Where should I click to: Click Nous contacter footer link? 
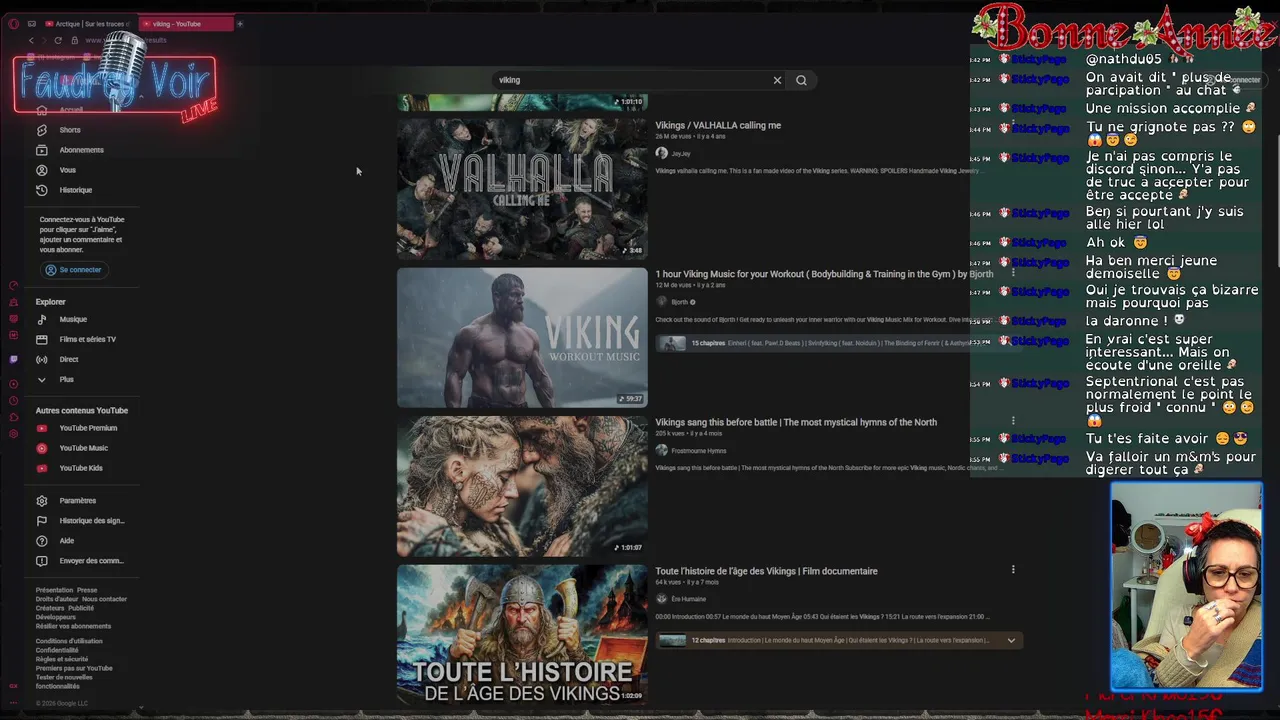click(x=105, y=599)
